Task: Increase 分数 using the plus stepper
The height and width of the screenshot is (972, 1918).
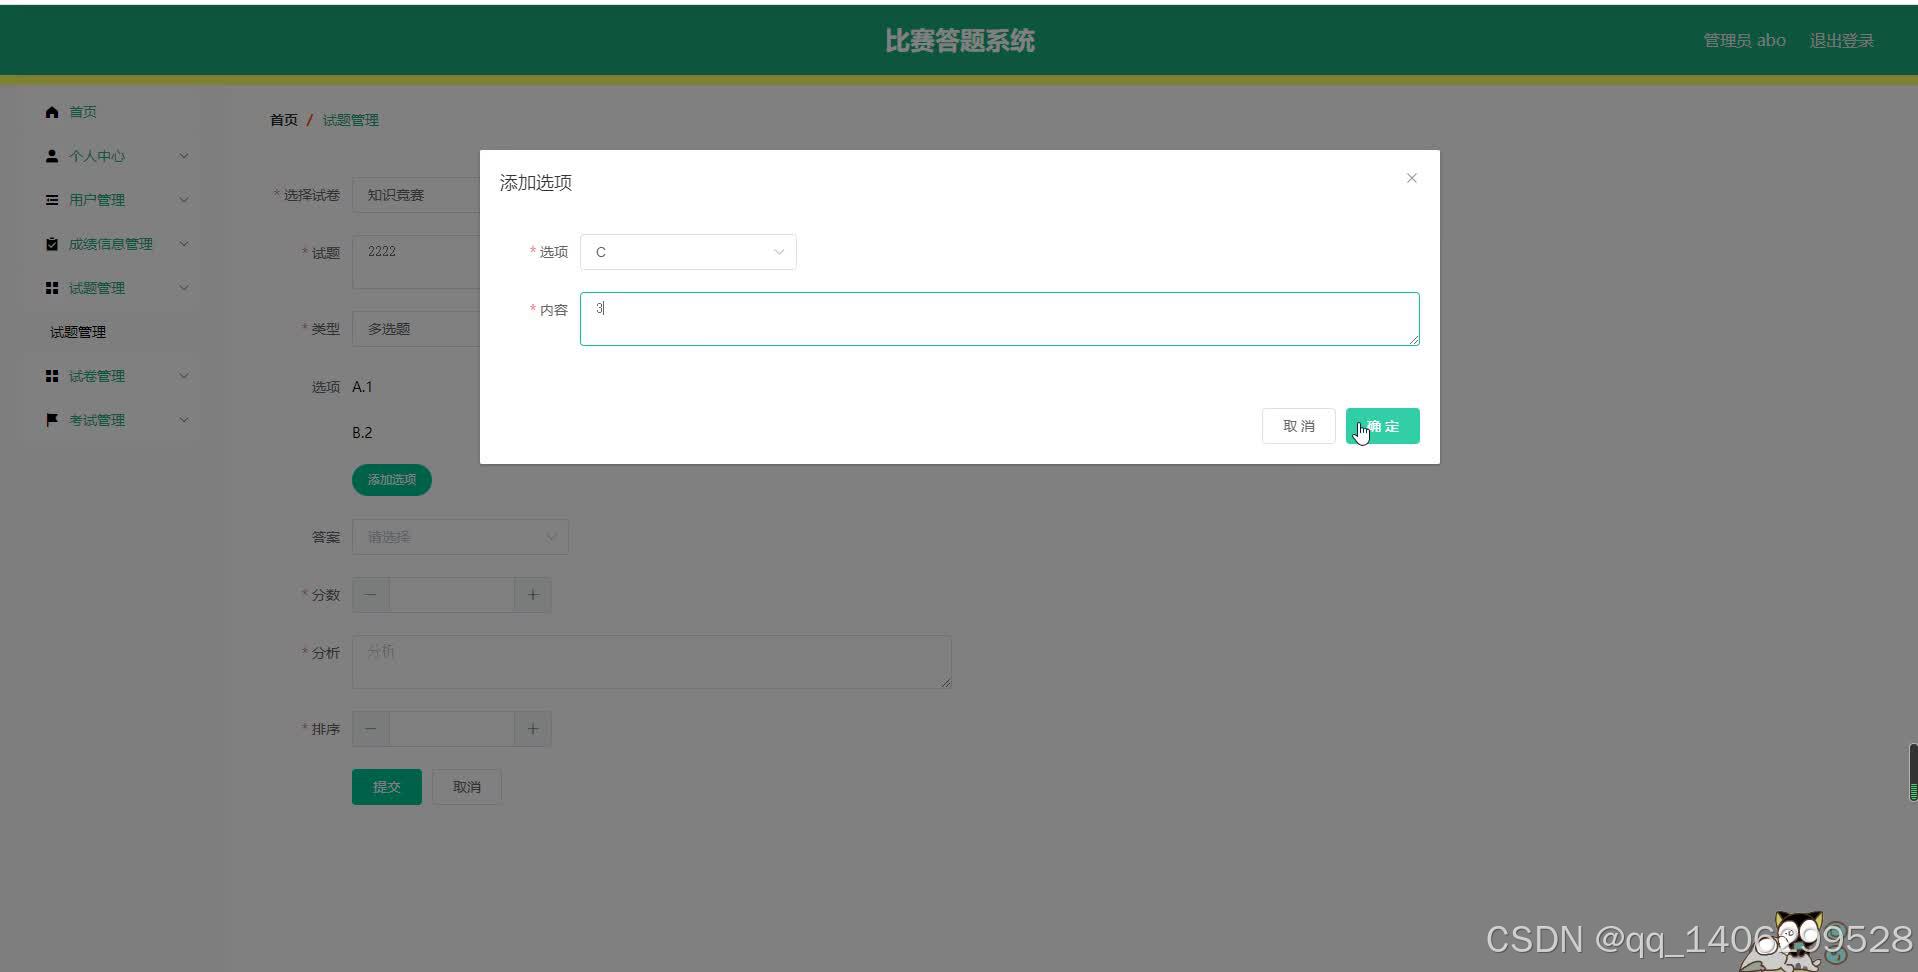Action: coord(532,594)
